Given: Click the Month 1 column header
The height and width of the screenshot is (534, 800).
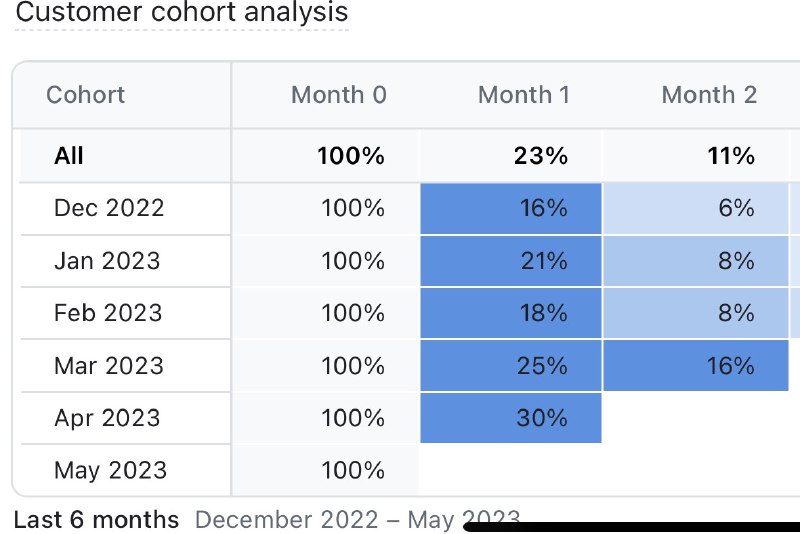Looking at the screenshot, I should 523,95.
